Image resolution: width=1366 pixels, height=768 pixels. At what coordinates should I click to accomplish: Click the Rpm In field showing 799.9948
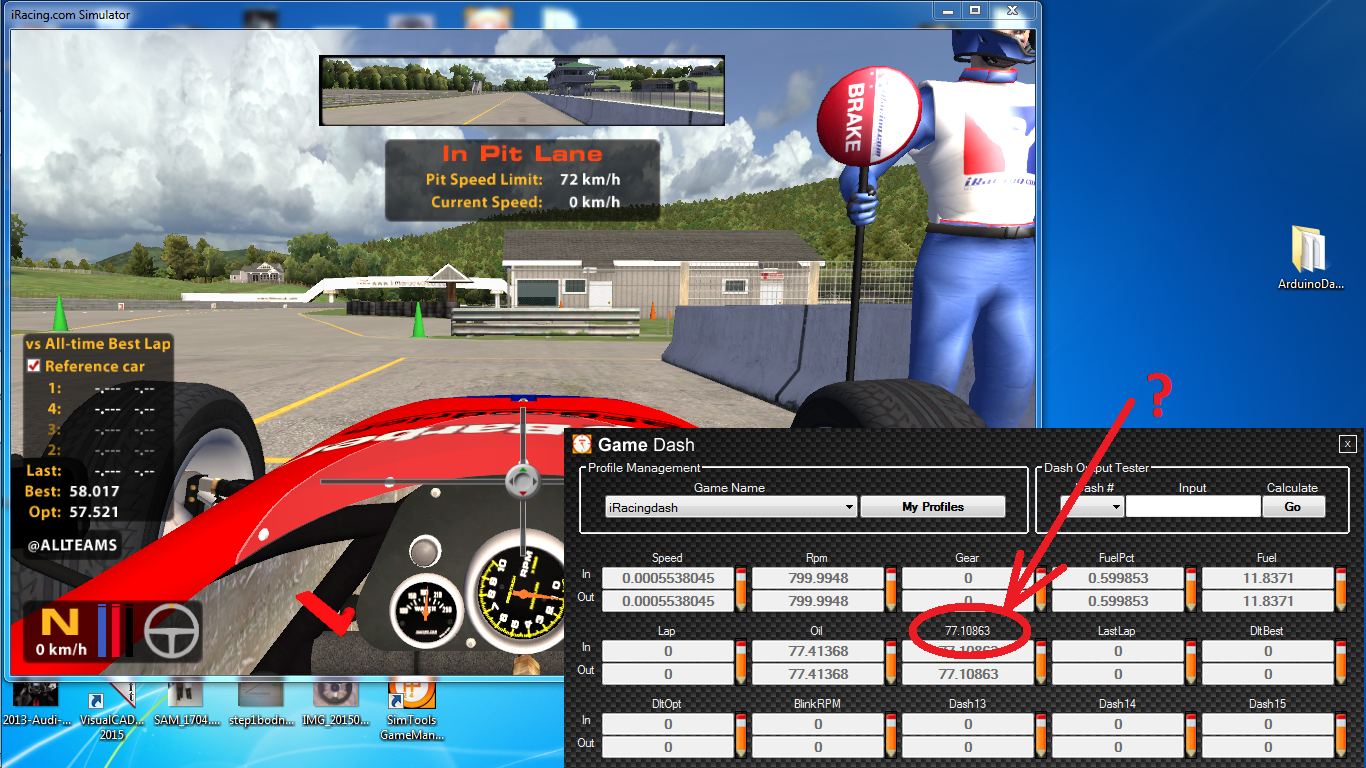818,578
